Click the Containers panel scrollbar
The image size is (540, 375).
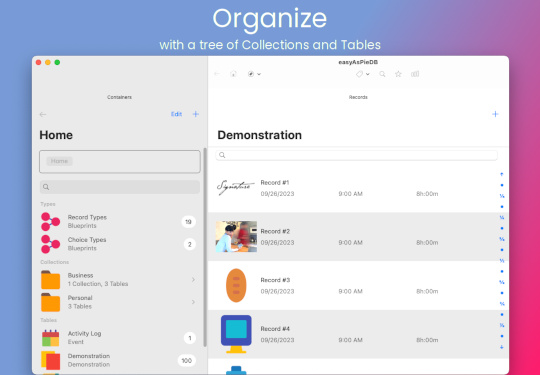pos(205,247)
